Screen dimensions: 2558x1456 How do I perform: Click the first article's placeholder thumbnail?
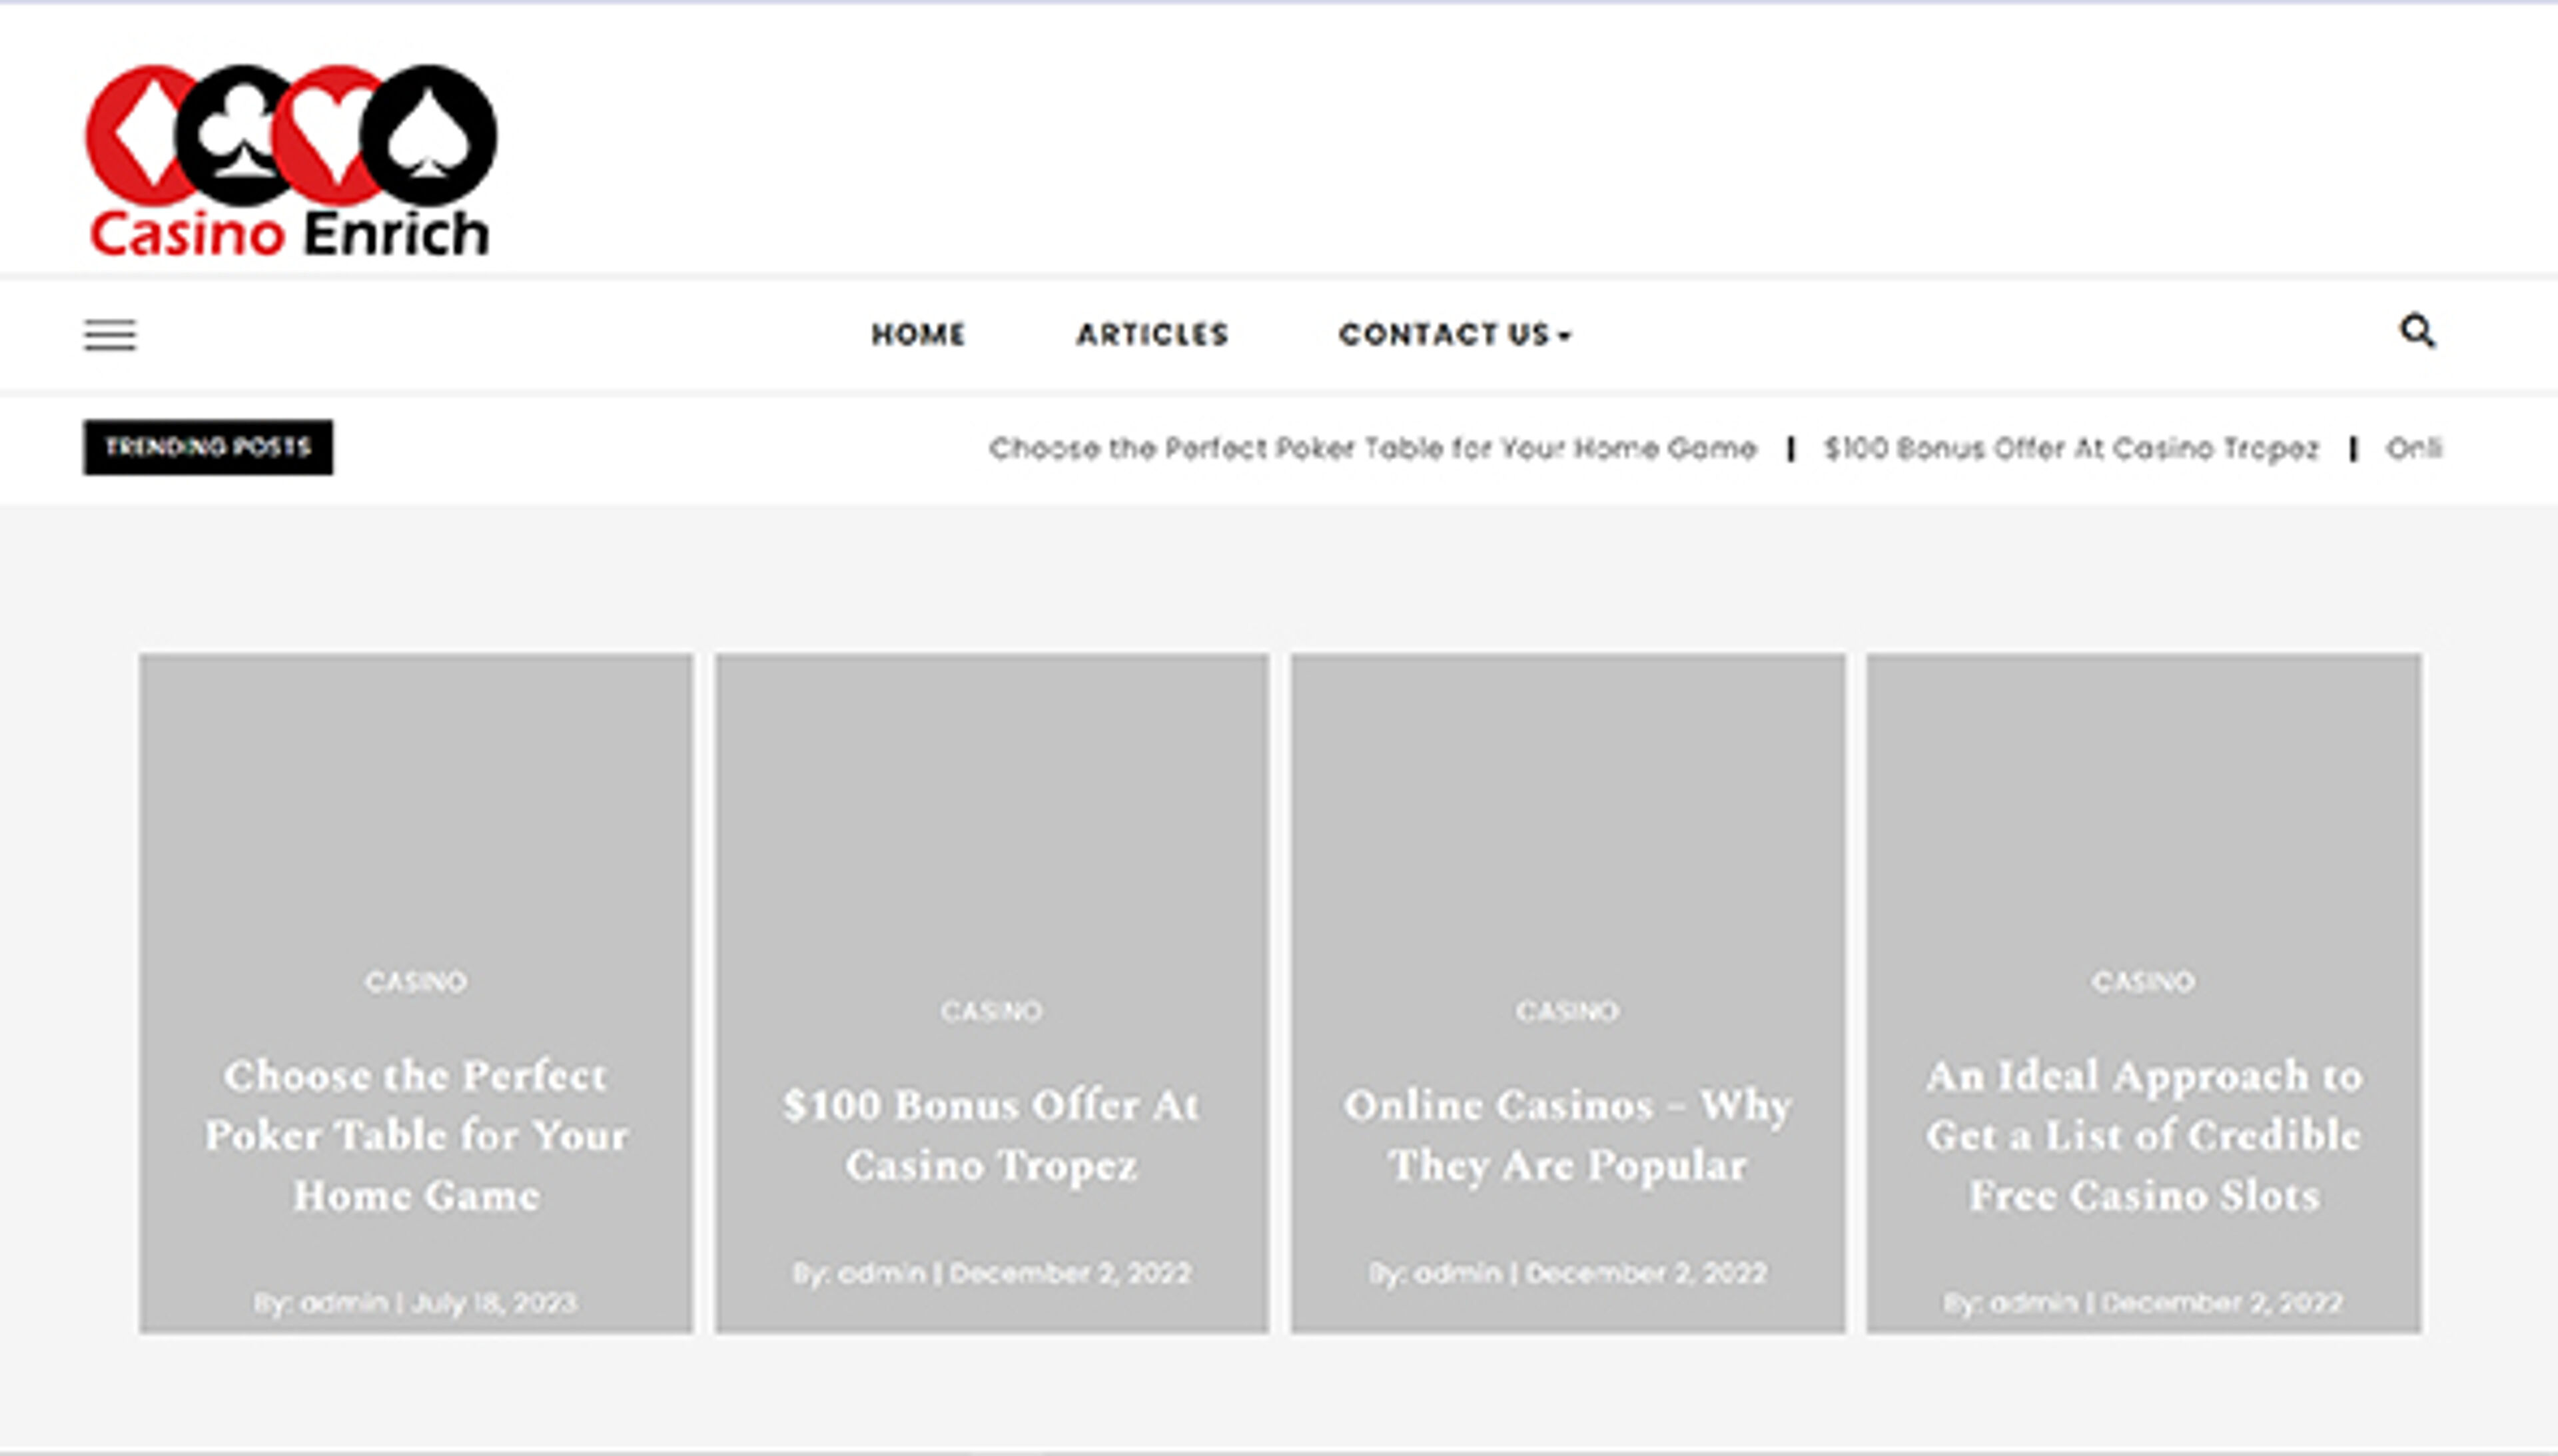(x=414, y=800)
